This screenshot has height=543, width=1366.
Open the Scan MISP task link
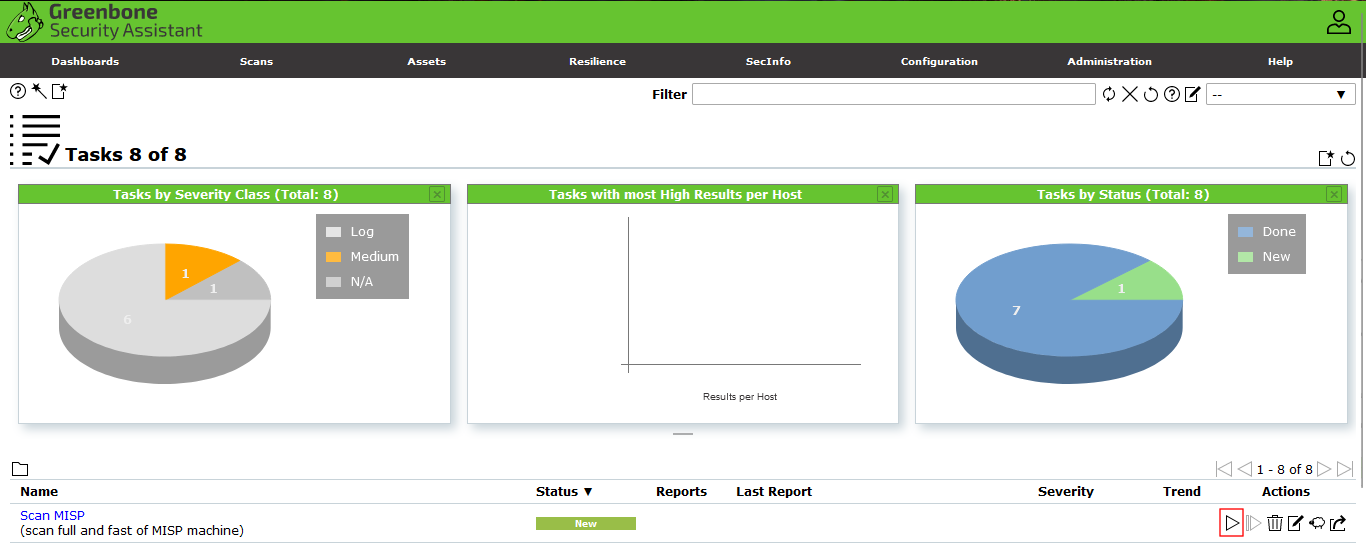point(52,515)
